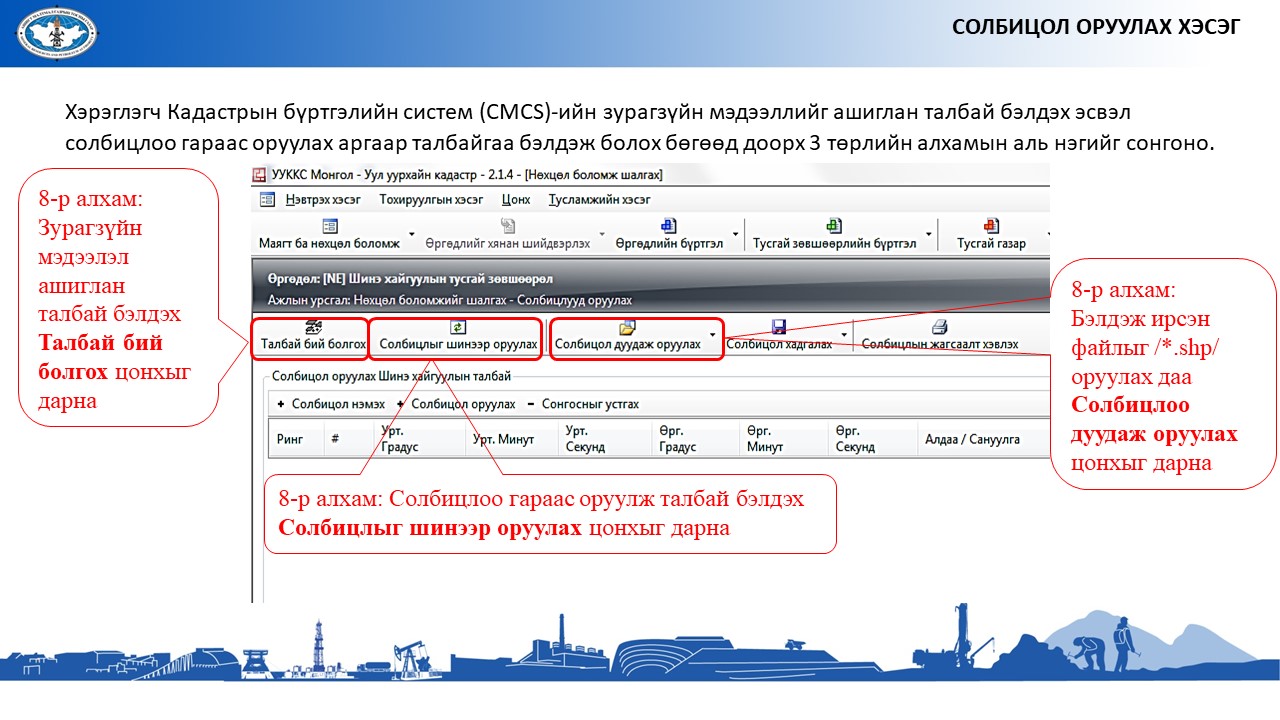Open the Тусламжийн хэсэг menu

tap(599, 199)
